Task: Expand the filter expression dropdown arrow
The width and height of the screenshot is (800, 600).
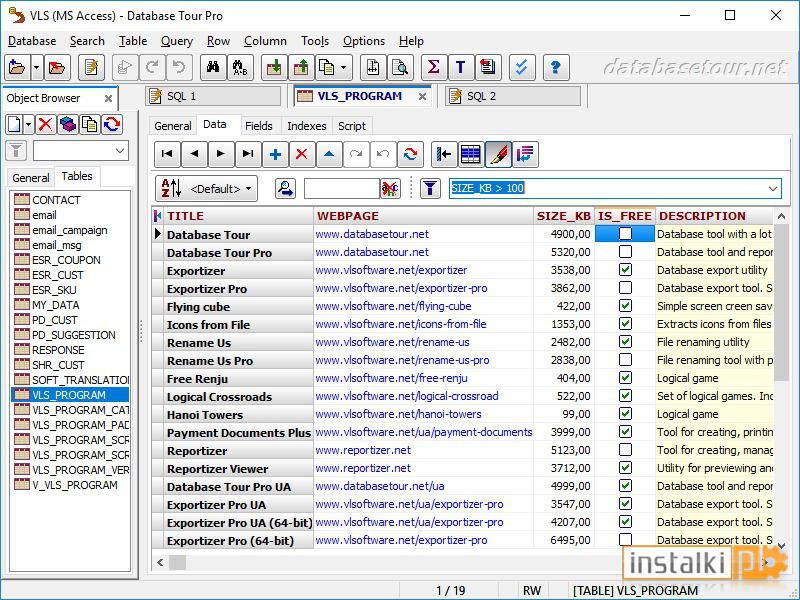Action: tap(773, 189)
